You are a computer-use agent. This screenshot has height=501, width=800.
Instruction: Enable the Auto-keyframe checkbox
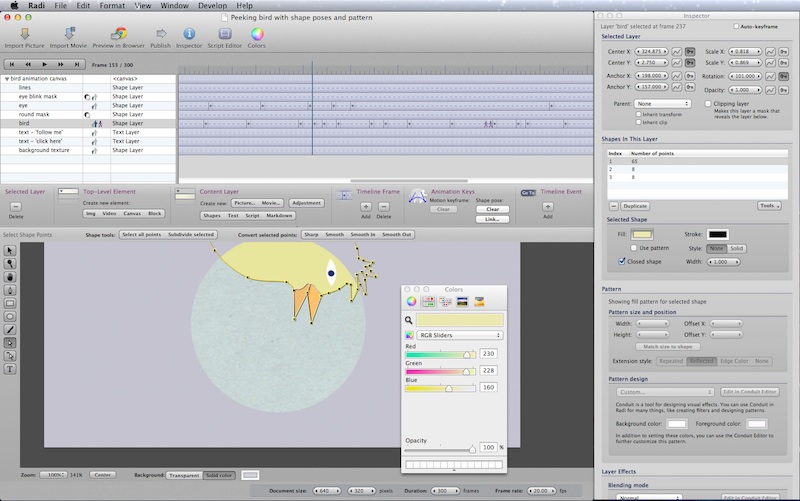738,26
